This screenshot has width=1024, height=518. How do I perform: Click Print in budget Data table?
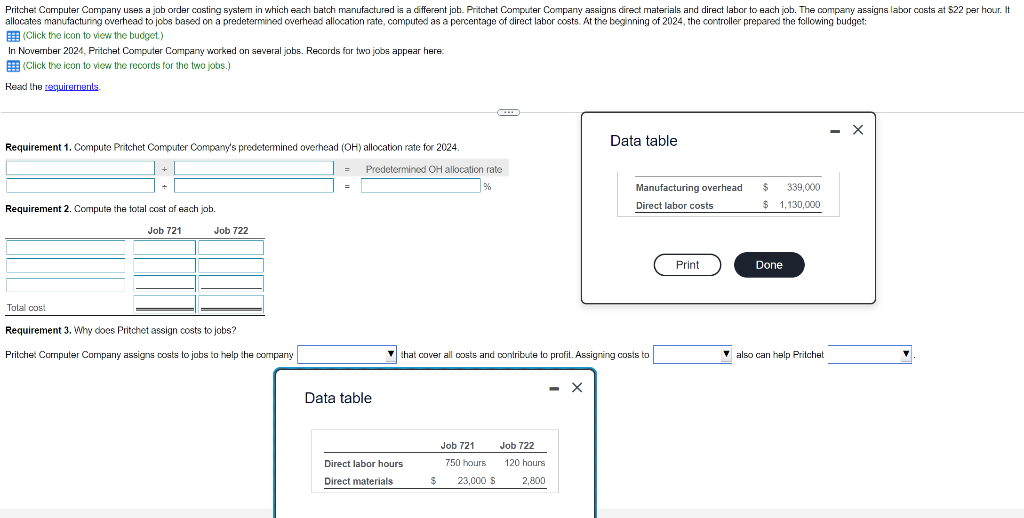(687, 265)
